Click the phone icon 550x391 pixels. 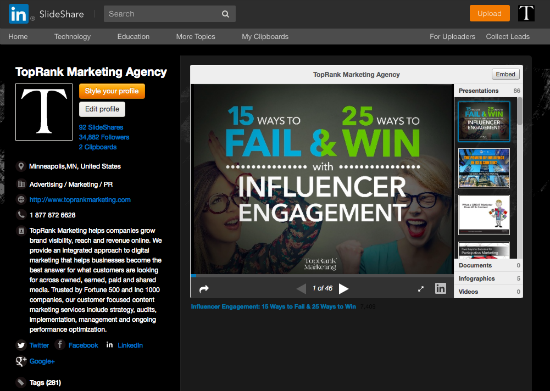[21, 215]
